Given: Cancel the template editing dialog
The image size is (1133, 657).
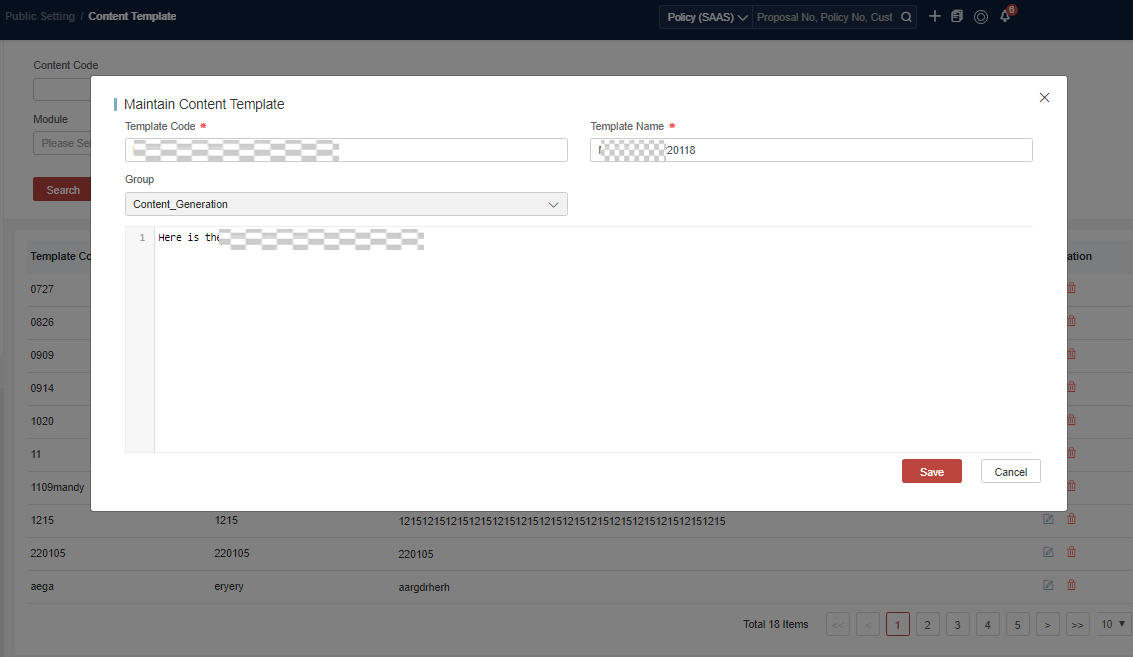Looking at the screenshot, I should click(x=1010, y=472).
